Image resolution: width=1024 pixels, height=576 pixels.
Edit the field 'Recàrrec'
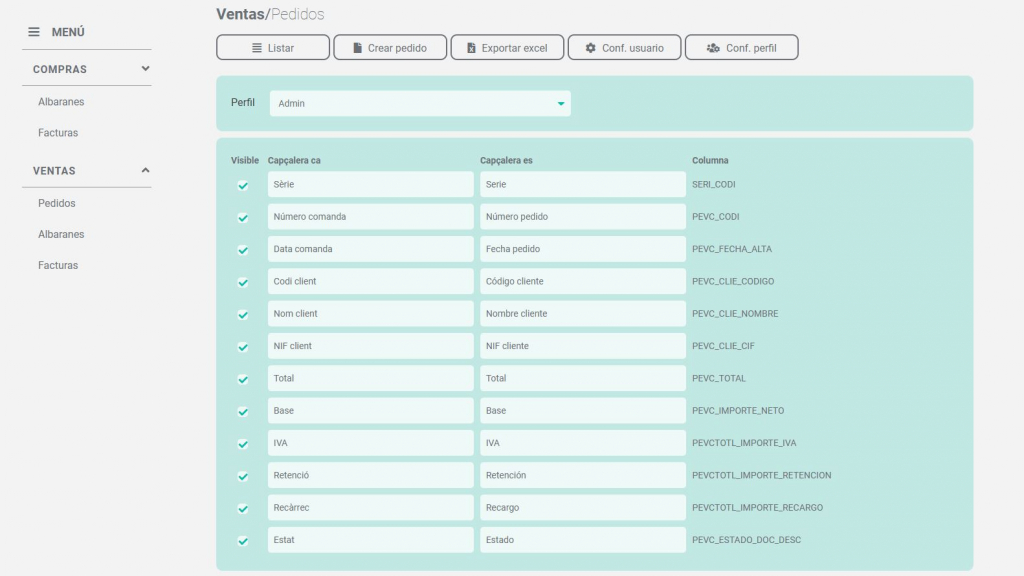(370, 507)
